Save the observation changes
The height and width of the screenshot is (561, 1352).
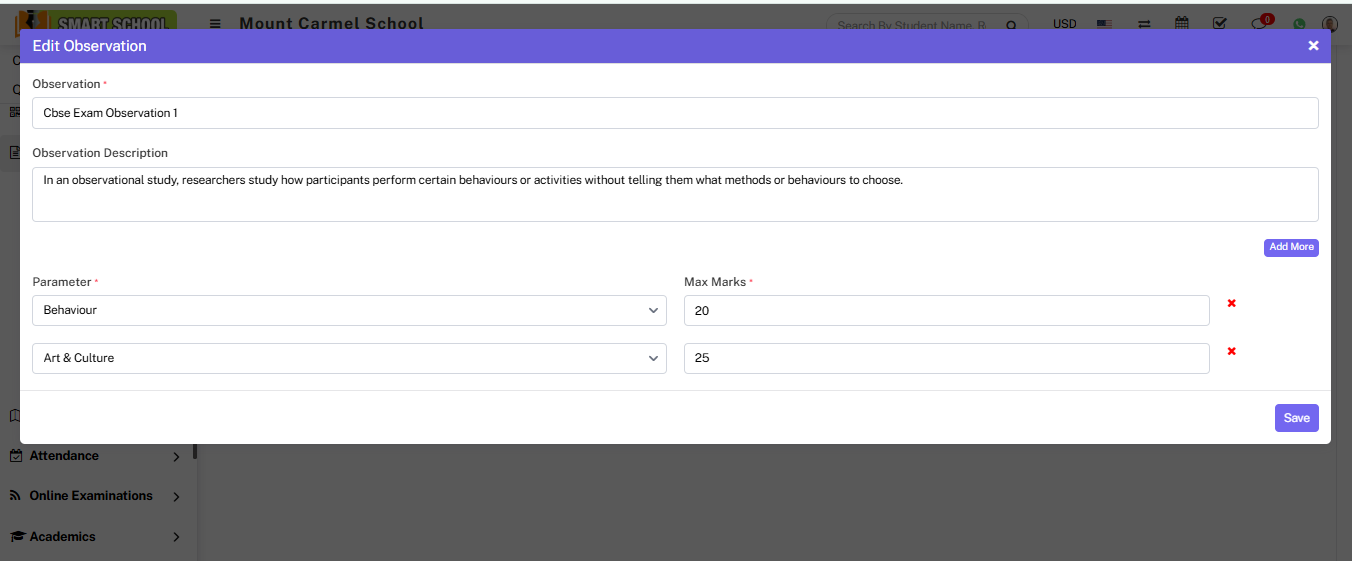coord(1296,418)
